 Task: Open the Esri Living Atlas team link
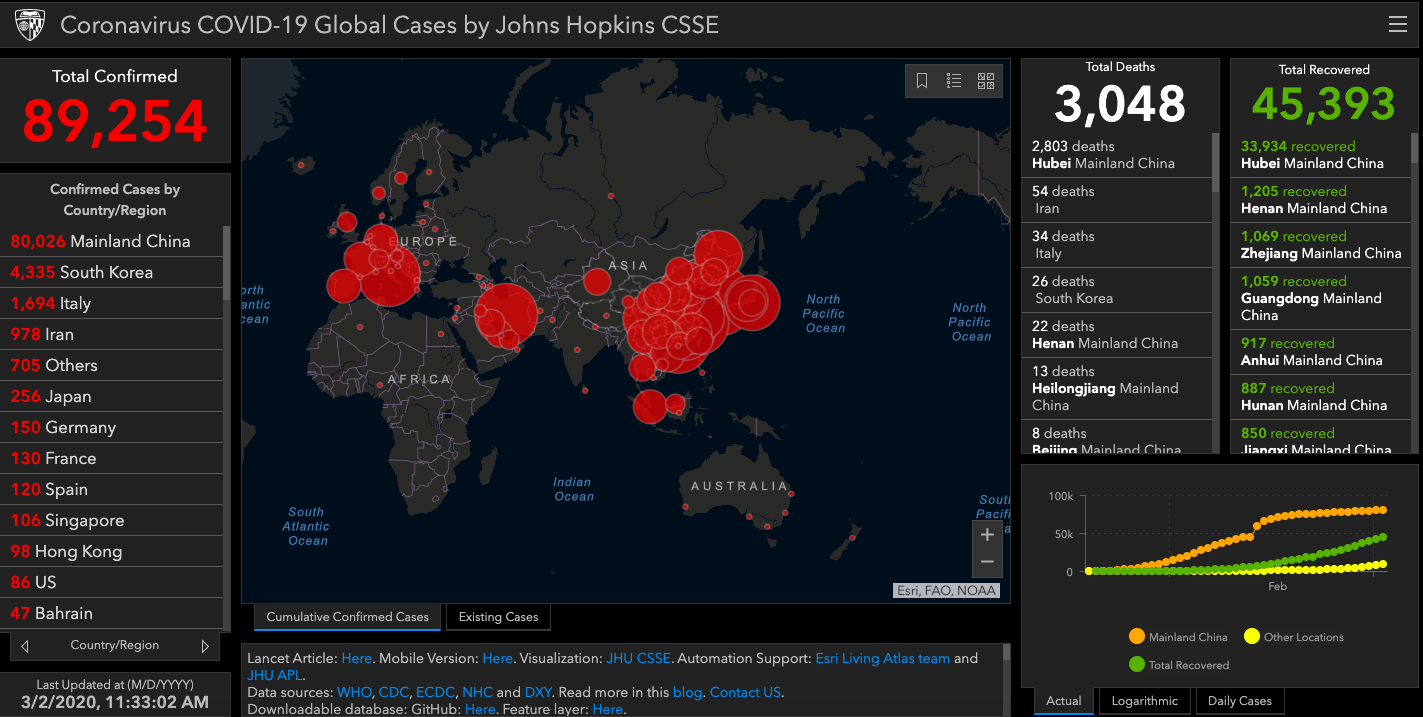882,658
